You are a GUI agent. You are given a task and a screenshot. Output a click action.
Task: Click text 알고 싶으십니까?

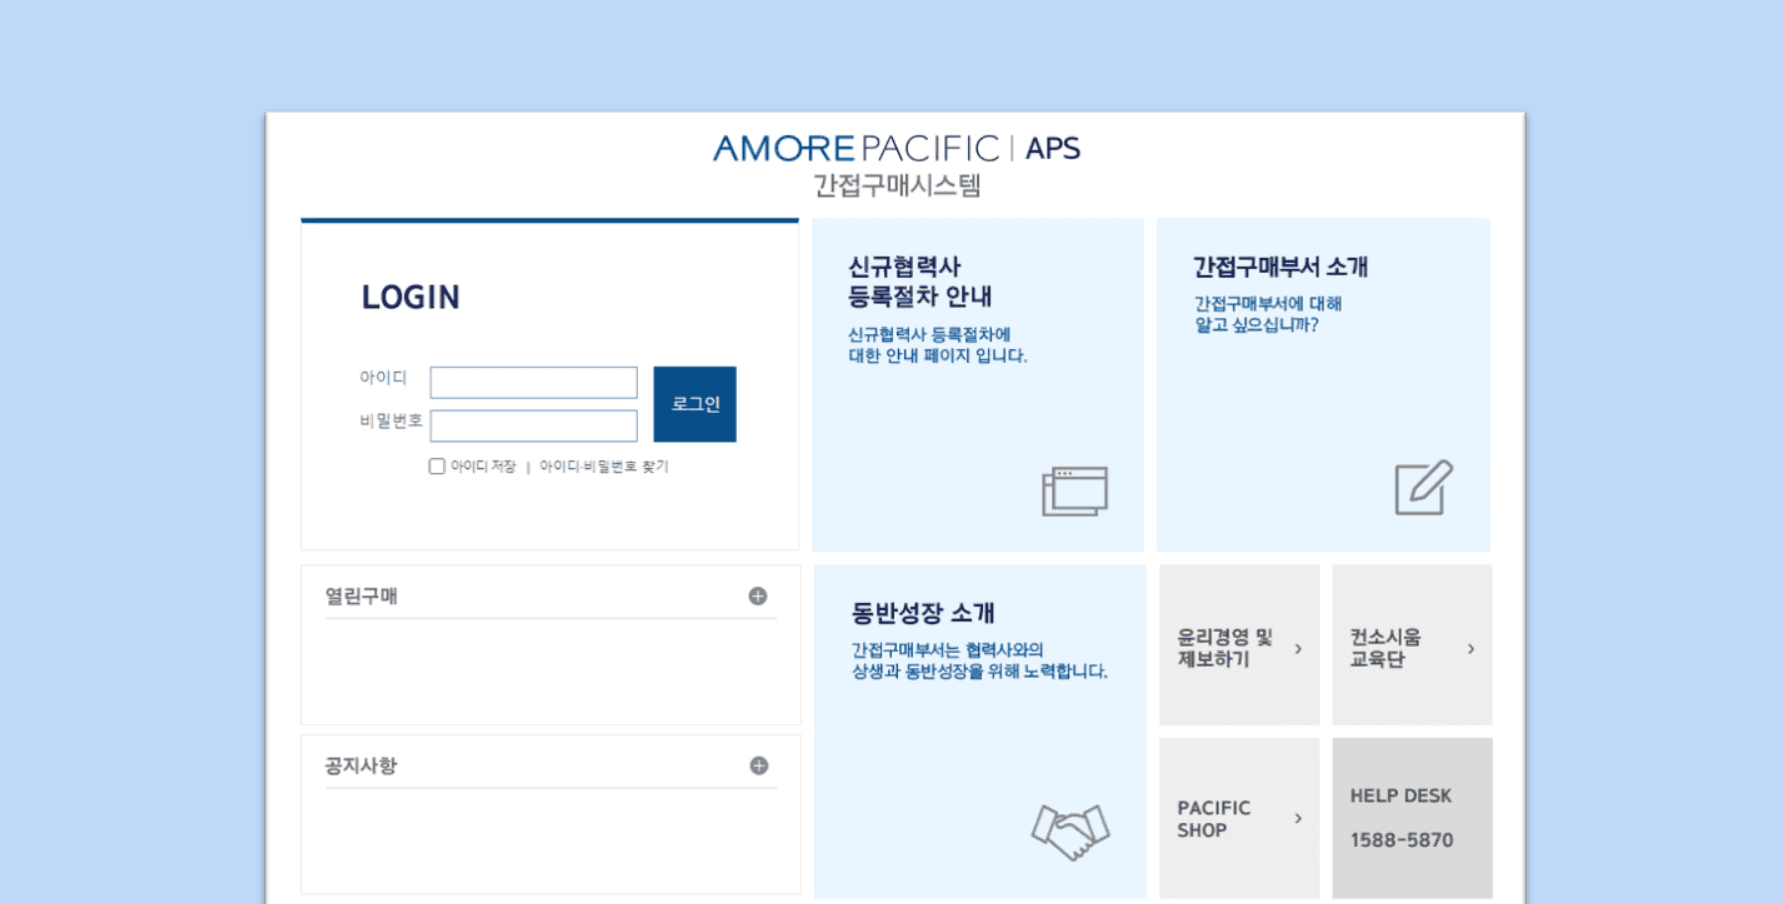coord(1257,325)
